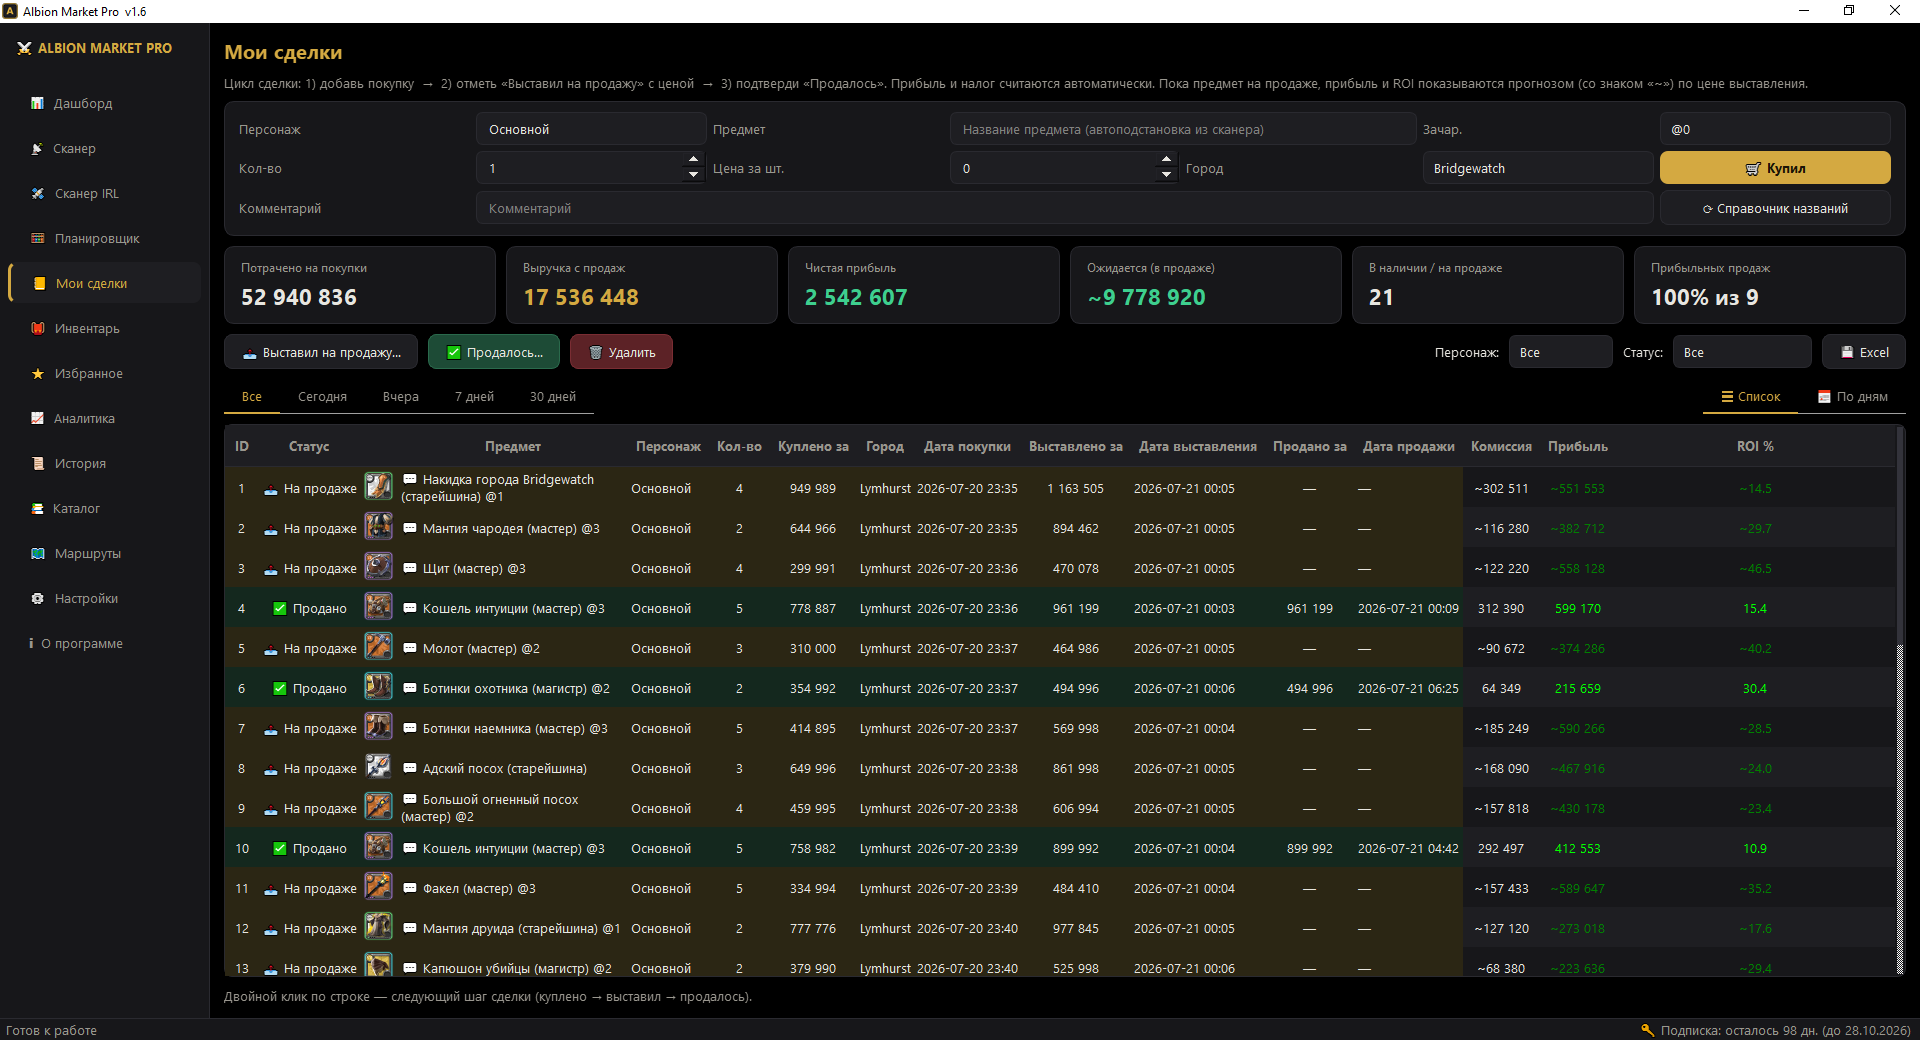1920x1040 pixels.
Task: Click the Аналитика chart icon
Action: pos(38,418)
